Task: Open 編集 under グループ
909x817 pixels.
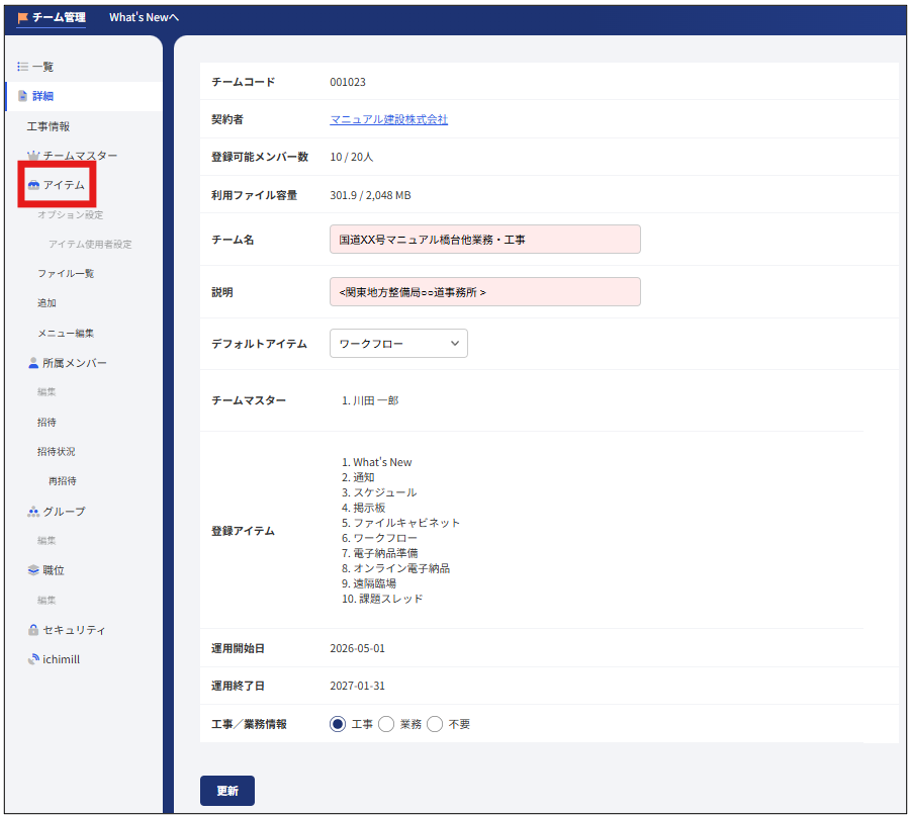Action: pyautogui.click(x=46, y=540)
